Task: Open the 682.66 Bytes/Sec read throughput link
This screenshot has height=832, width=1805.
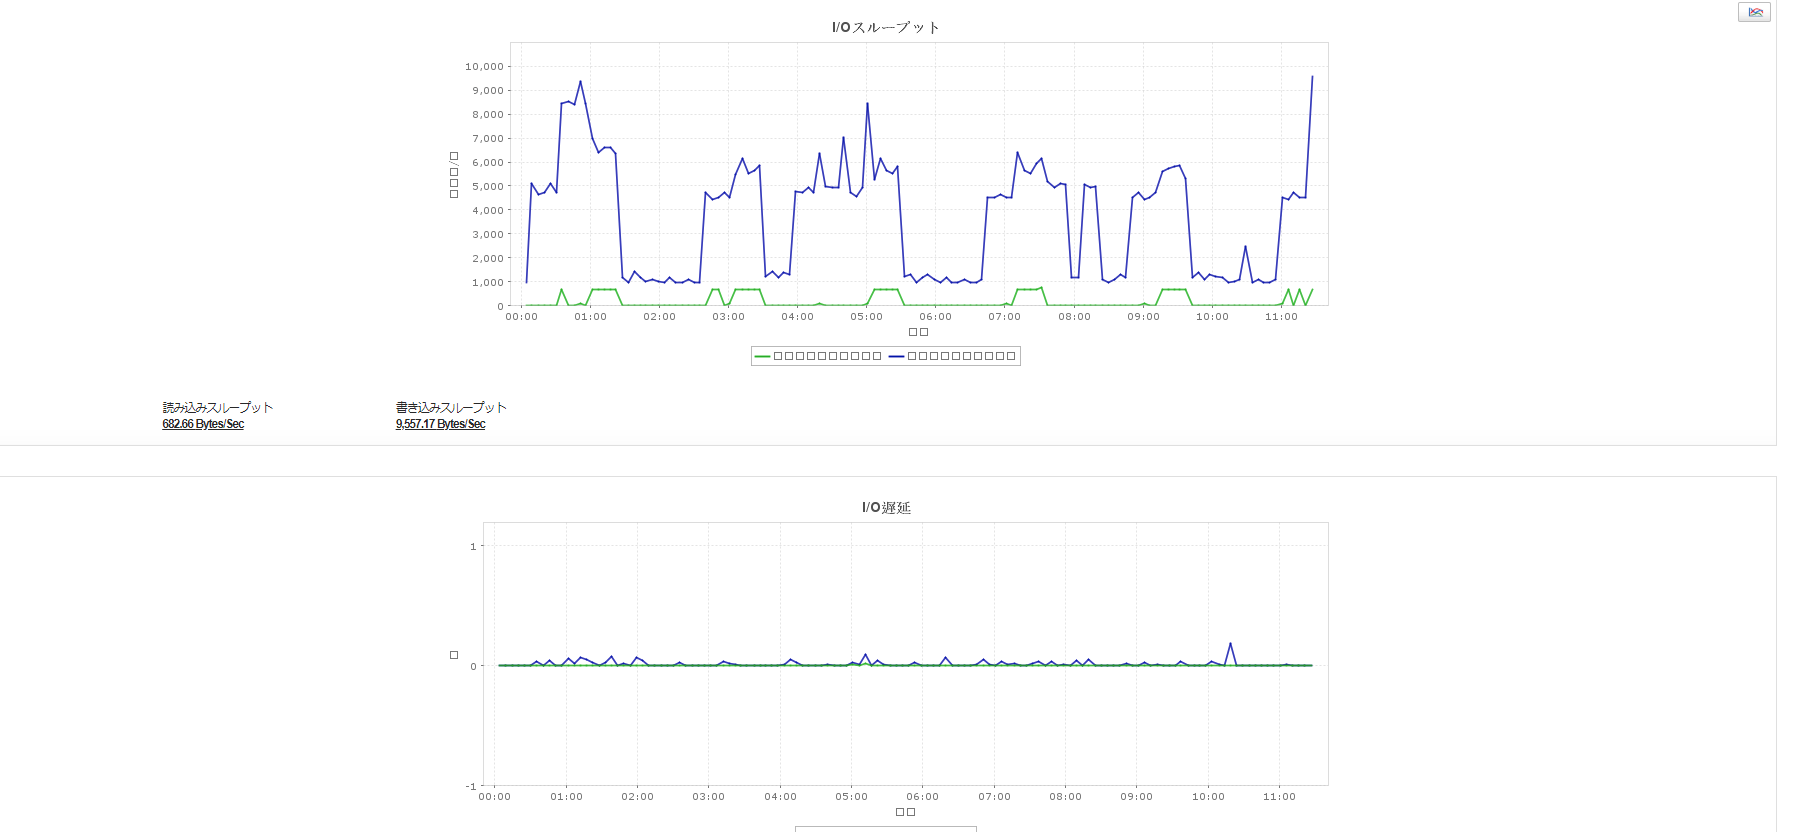Action: coord(203,424)
